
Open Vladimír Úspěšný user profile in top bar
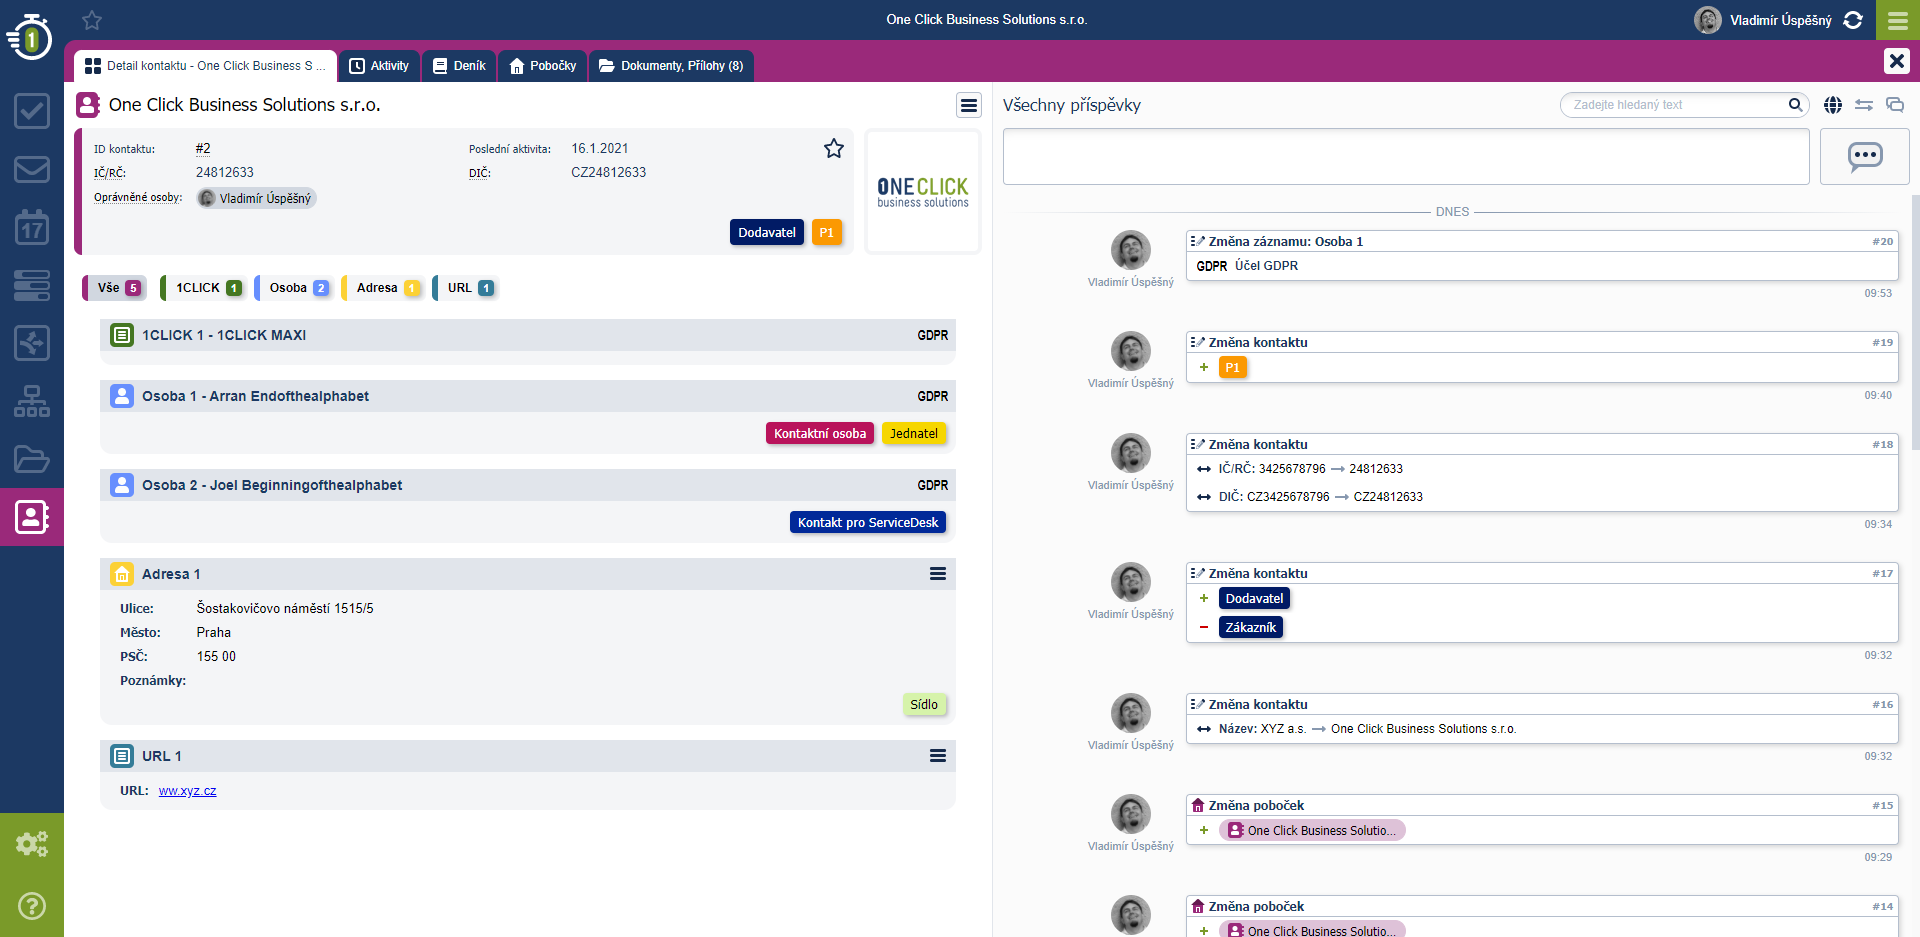1763,20
